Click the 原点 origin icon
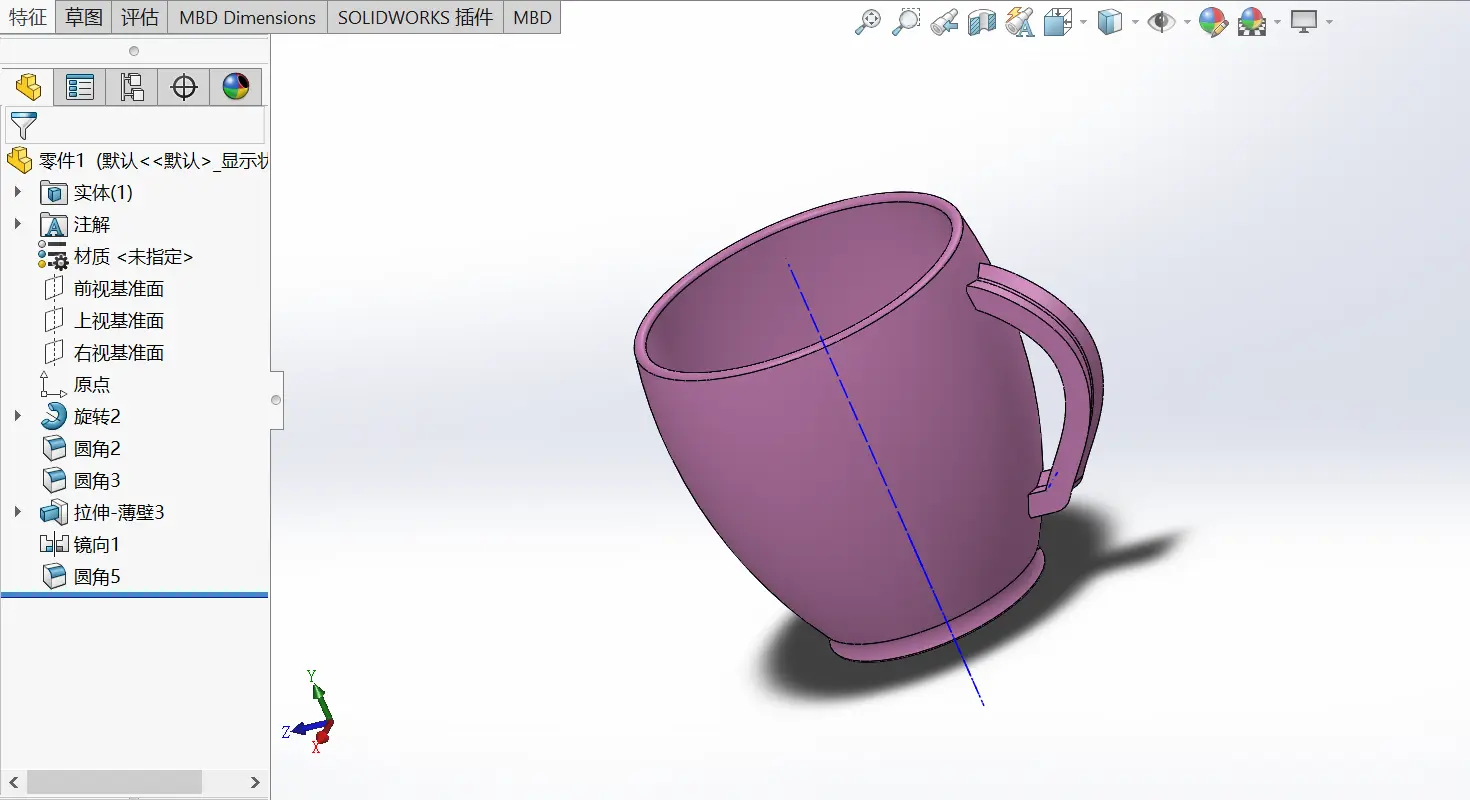Image resolution: width=1470 pixels, height=800 pixels. pyautogui.click(x=53, y=384)
